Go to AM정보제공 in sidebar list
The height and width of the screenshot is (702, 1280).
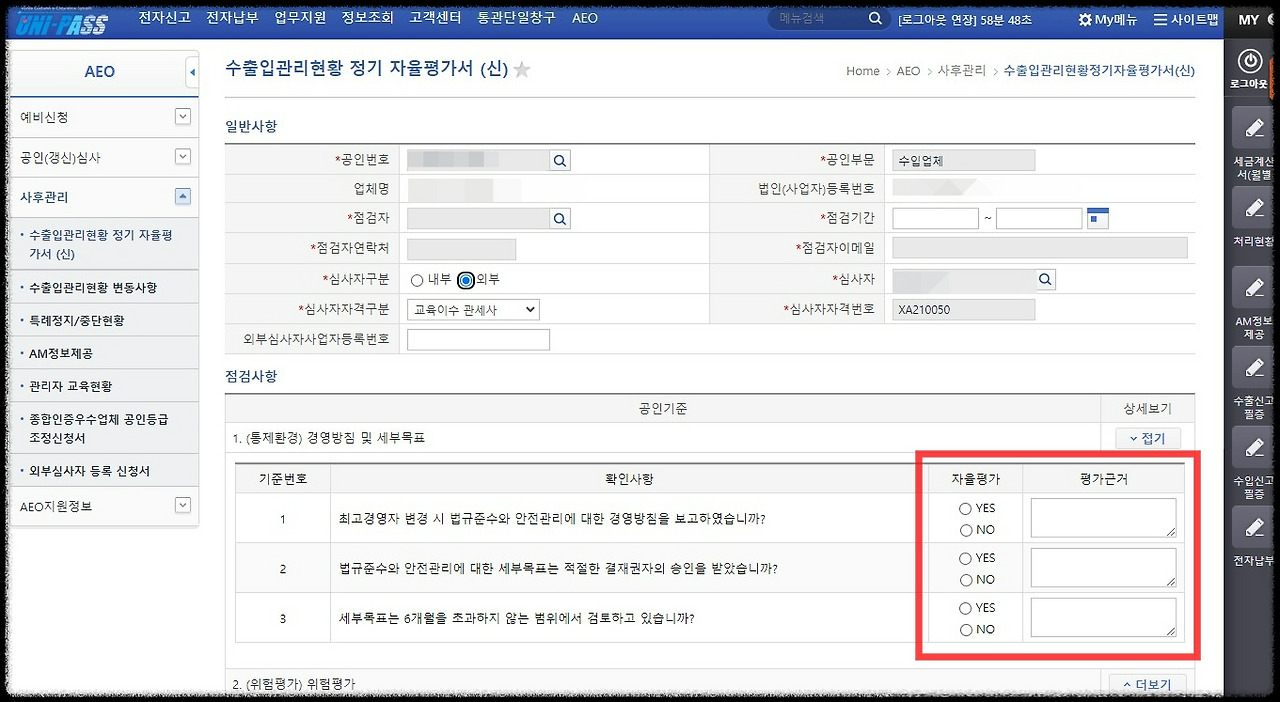[x=61, y=354]
